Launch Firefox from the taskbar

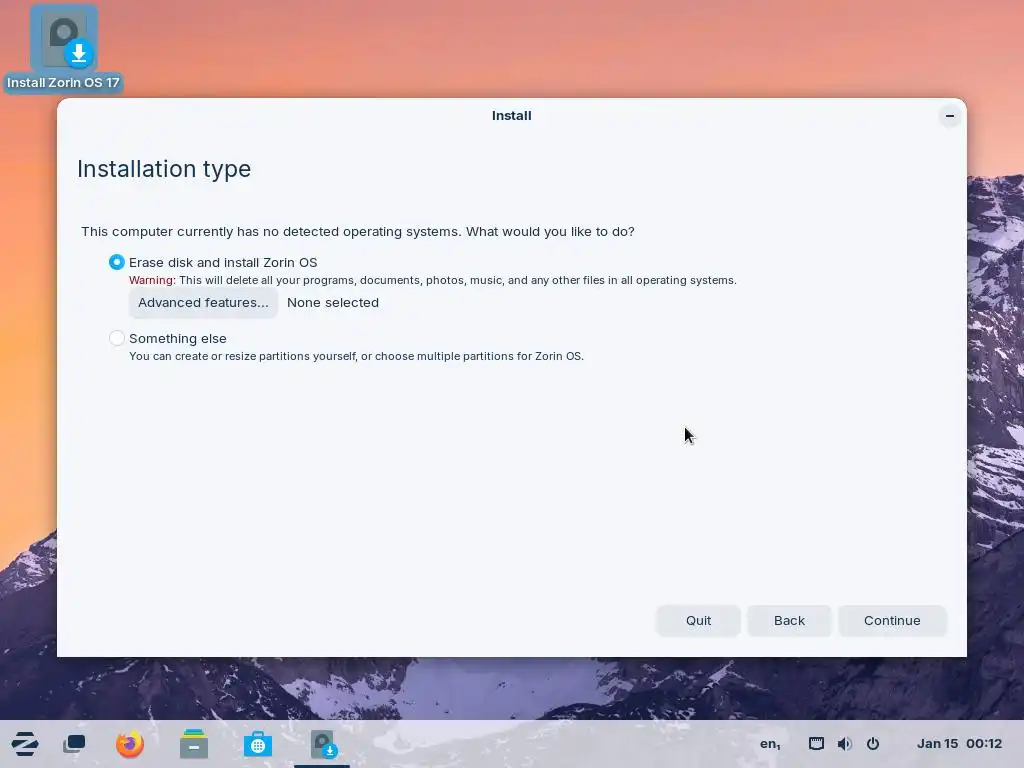[x=129, y=744]
